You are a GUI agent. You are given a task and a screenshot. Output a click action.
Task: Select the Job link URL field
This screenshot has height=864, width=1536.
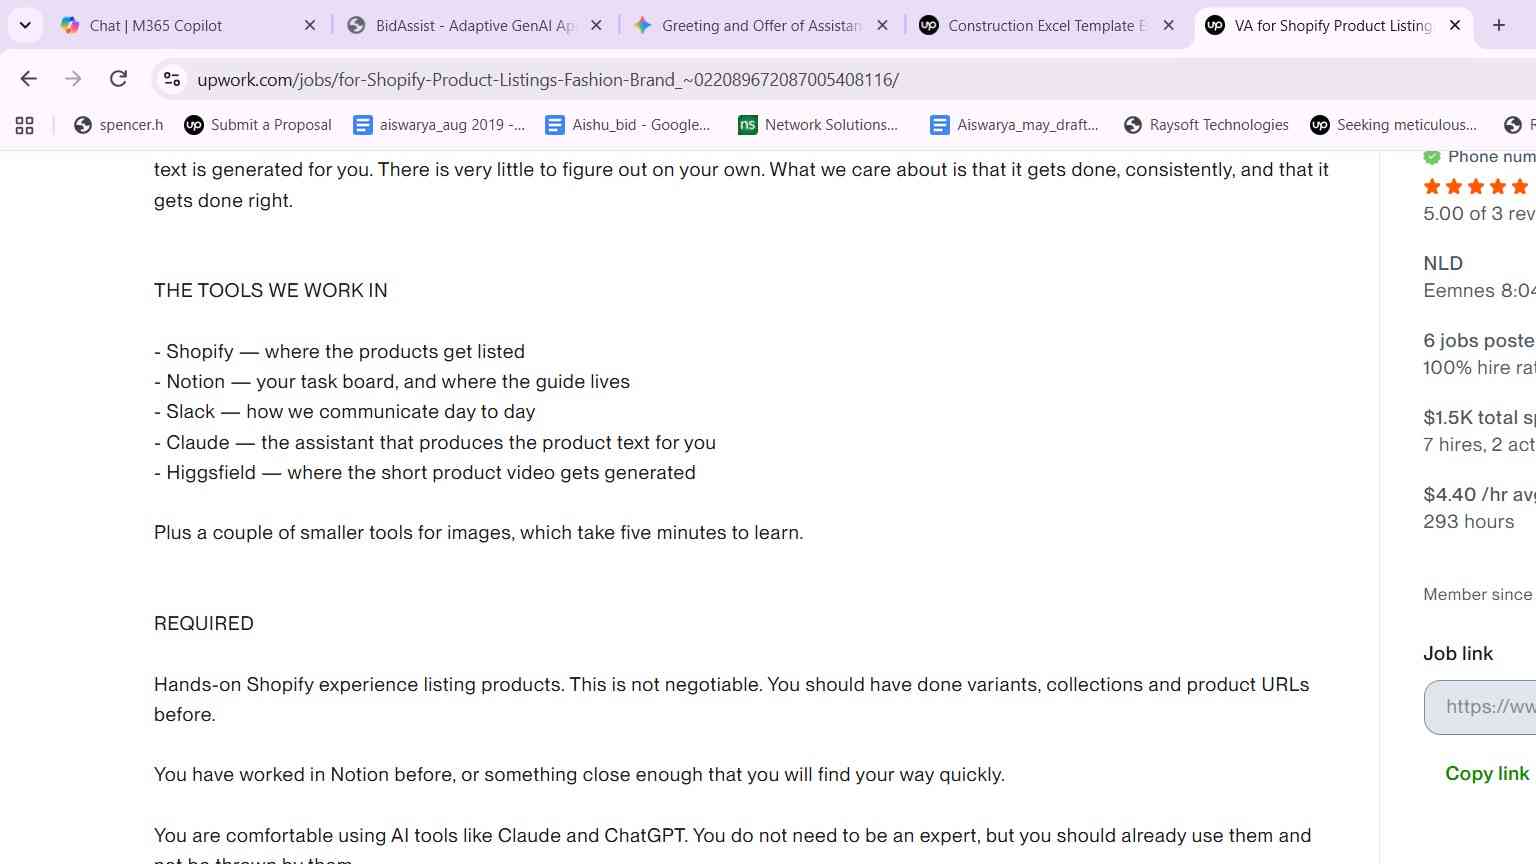1481,707
